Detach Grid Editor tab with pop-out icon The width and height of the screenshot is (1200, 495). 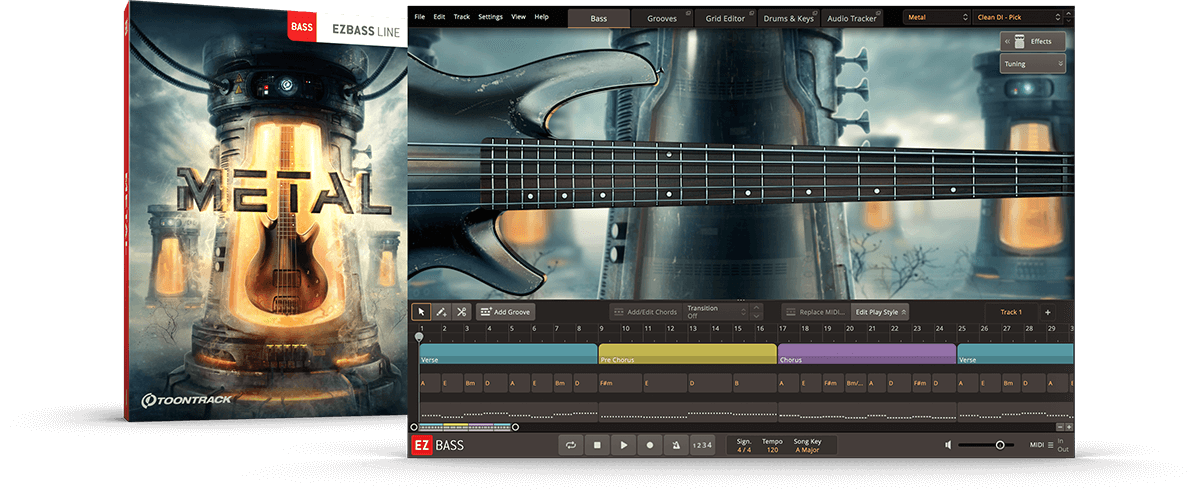[751, 13]
